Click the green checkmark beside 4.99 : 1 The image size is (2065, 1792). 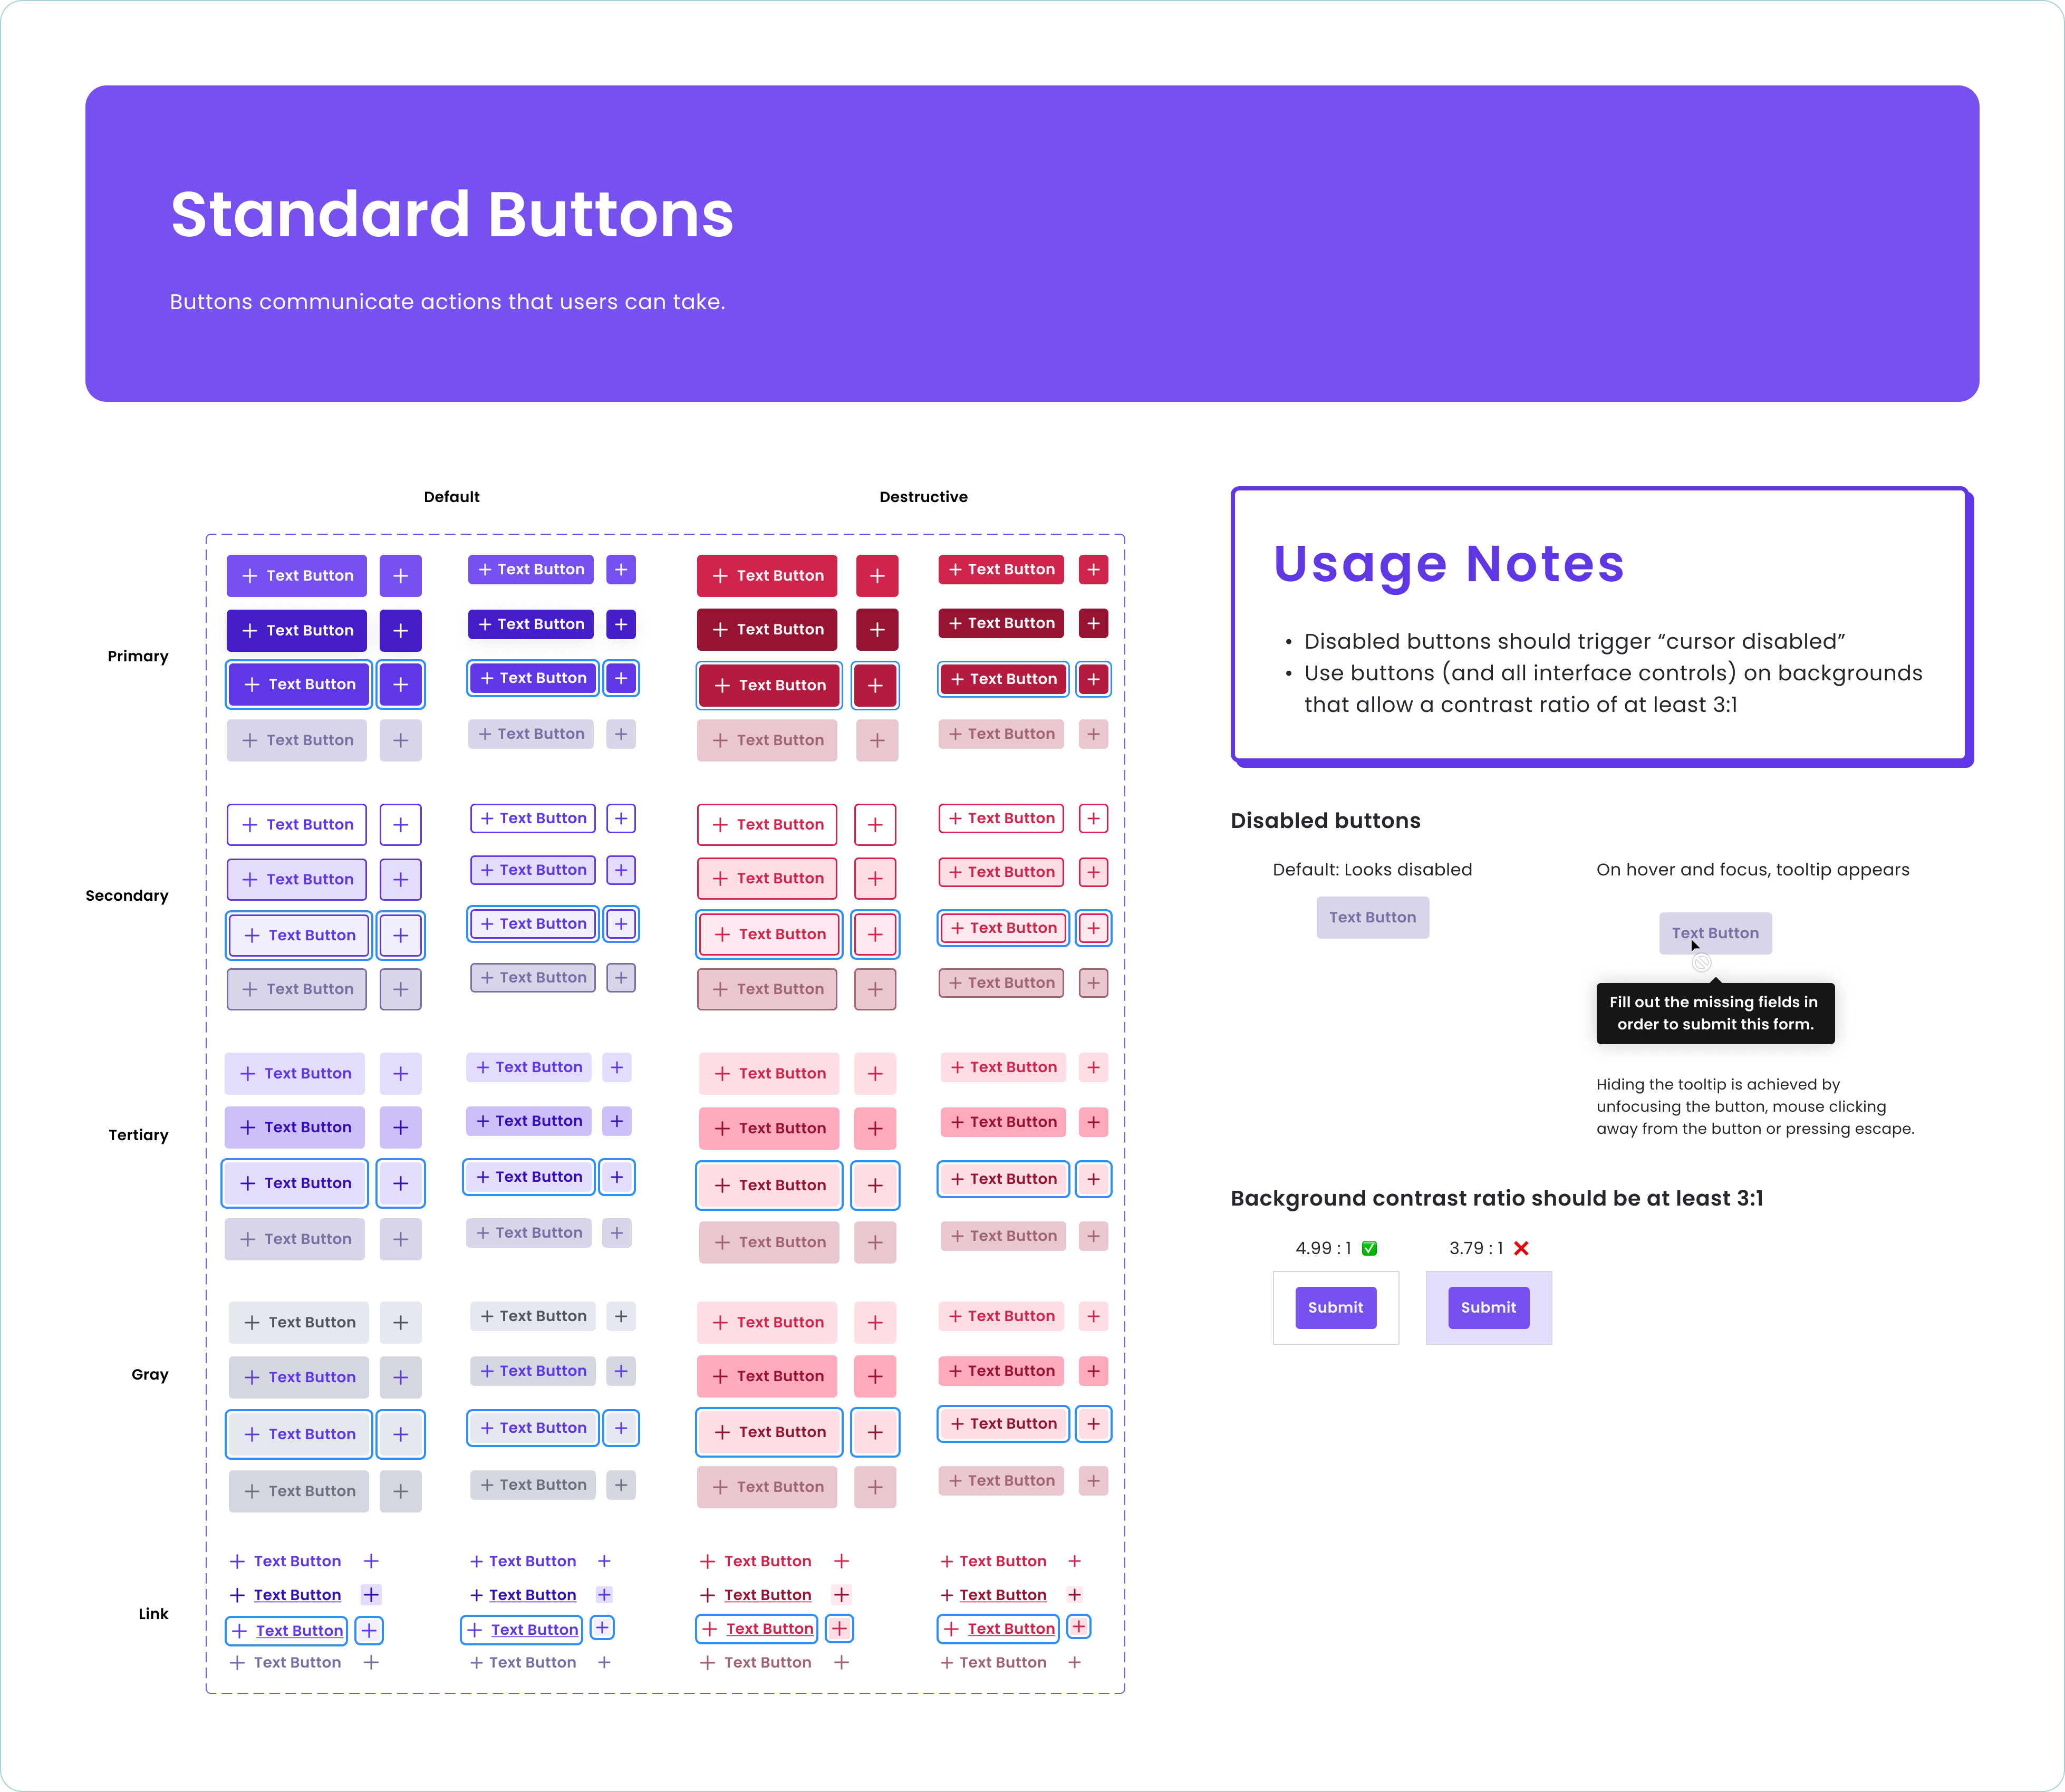[1370, 1248]
